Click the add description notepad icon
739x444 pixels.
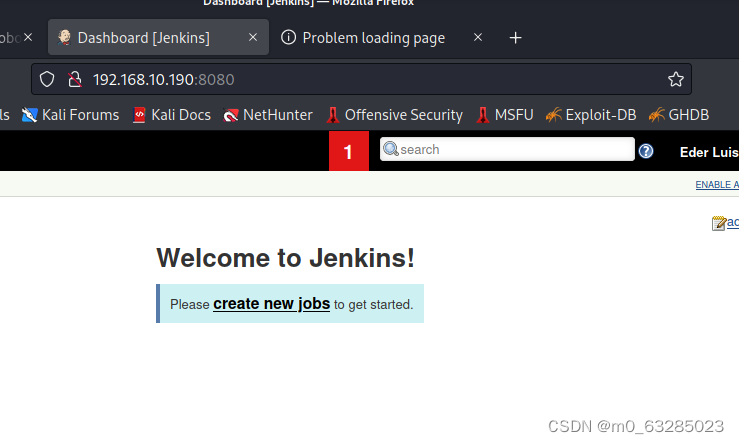click(x=719, y=222)
